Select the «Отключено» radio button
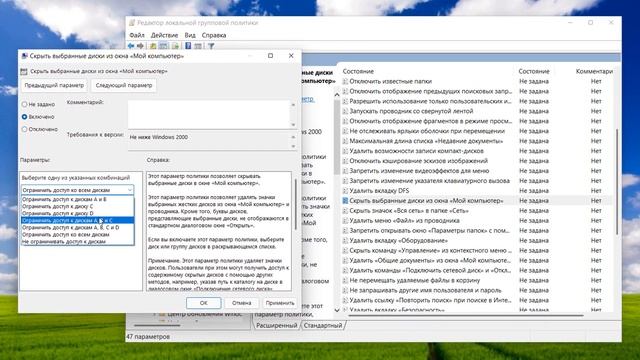 click(x=24, y=129)
